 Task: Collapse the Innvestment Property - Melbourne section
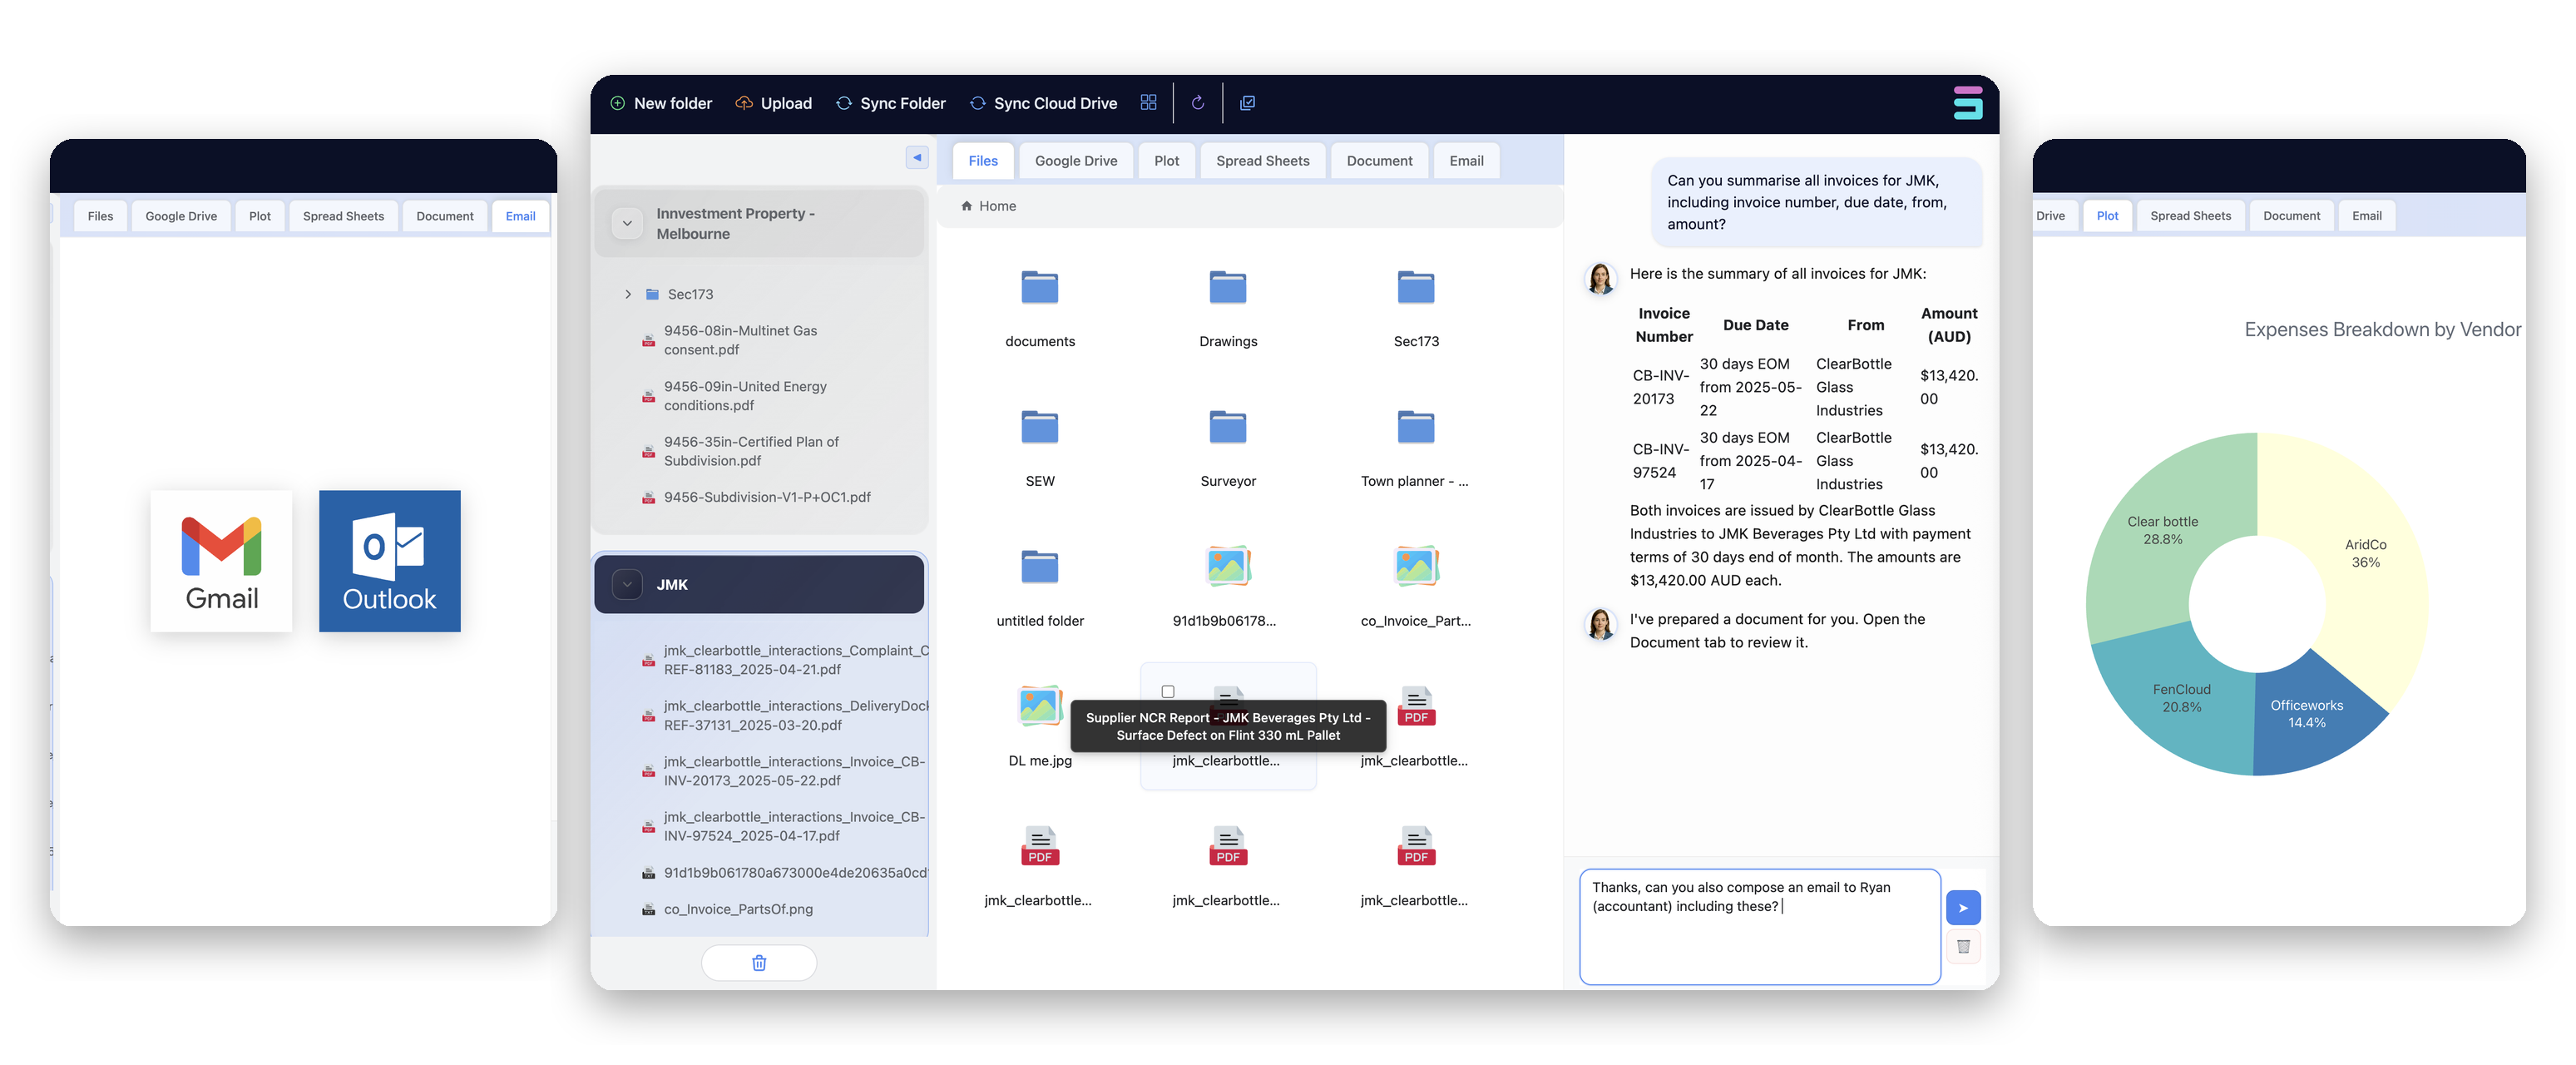point(628,223)
